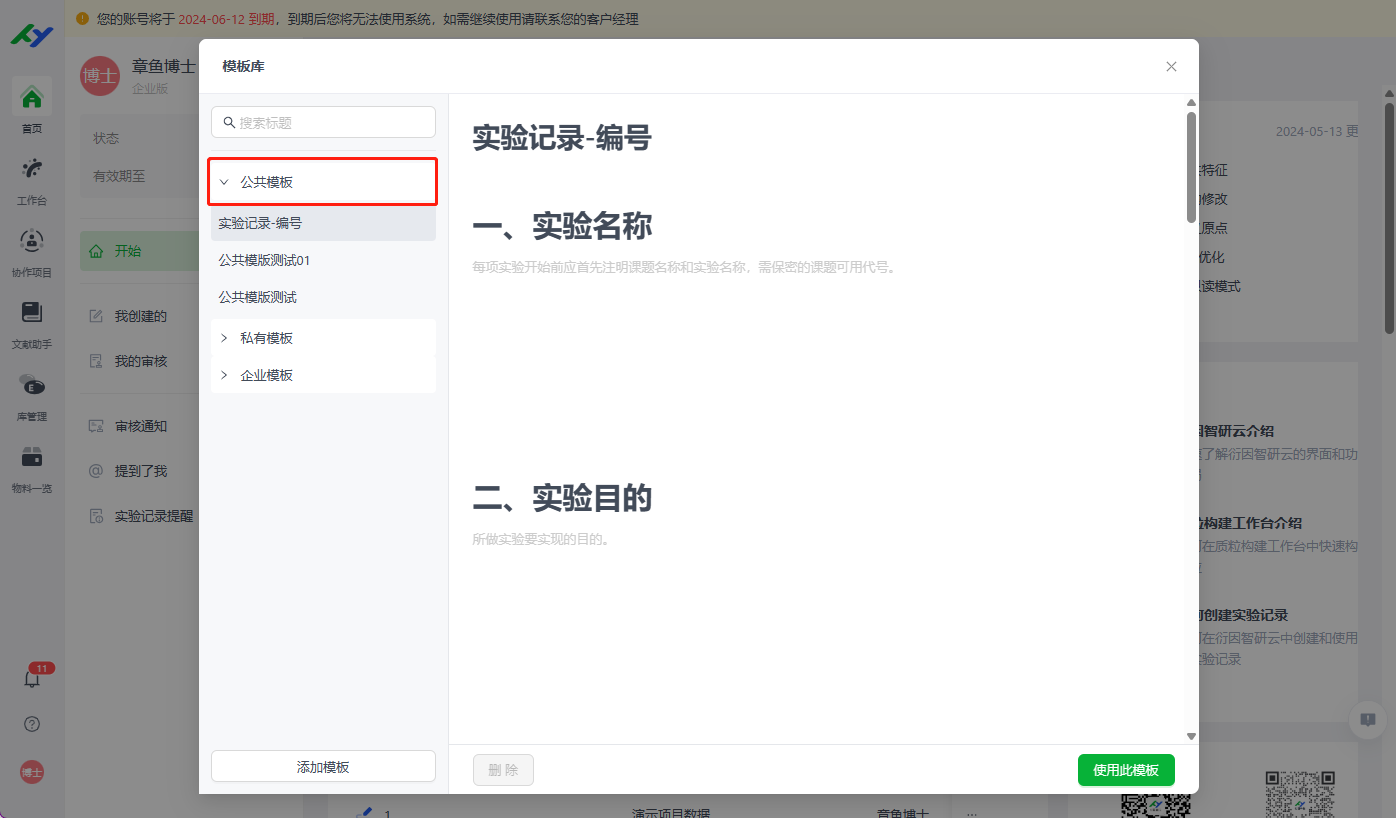Click the notification bell with 11 badge
Viewport: 1396px width, 818px height.
[x=32, y=679]
